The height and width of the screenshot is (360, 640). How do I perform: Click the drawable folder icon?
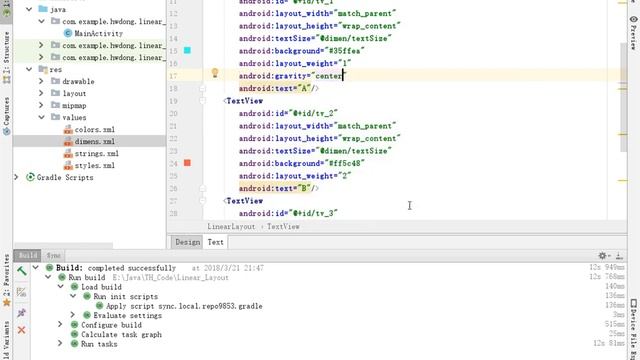pyautogui.click(x=56, y=81)
